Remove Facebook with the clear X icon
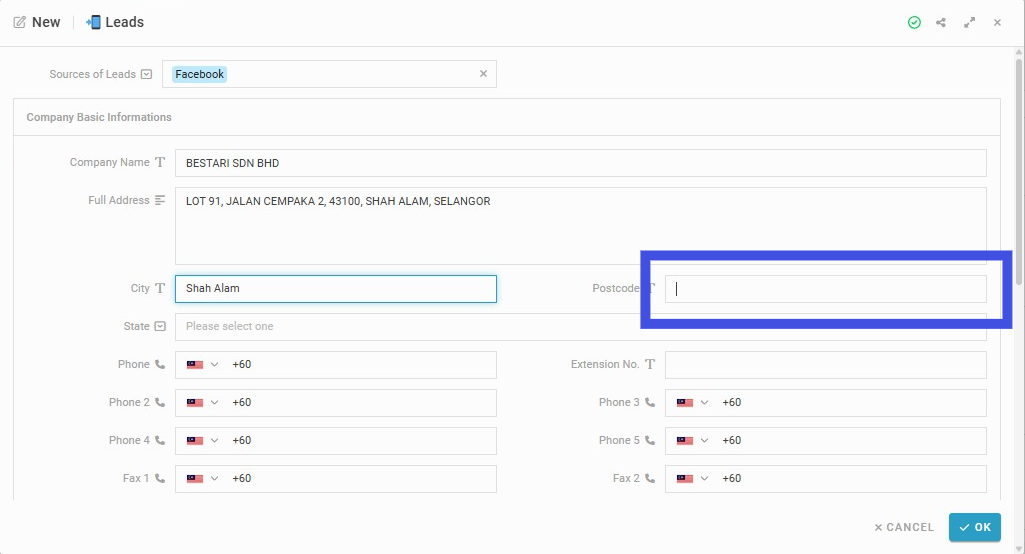Viewport: 1025px width, 554px height. [x=483, y=74]
